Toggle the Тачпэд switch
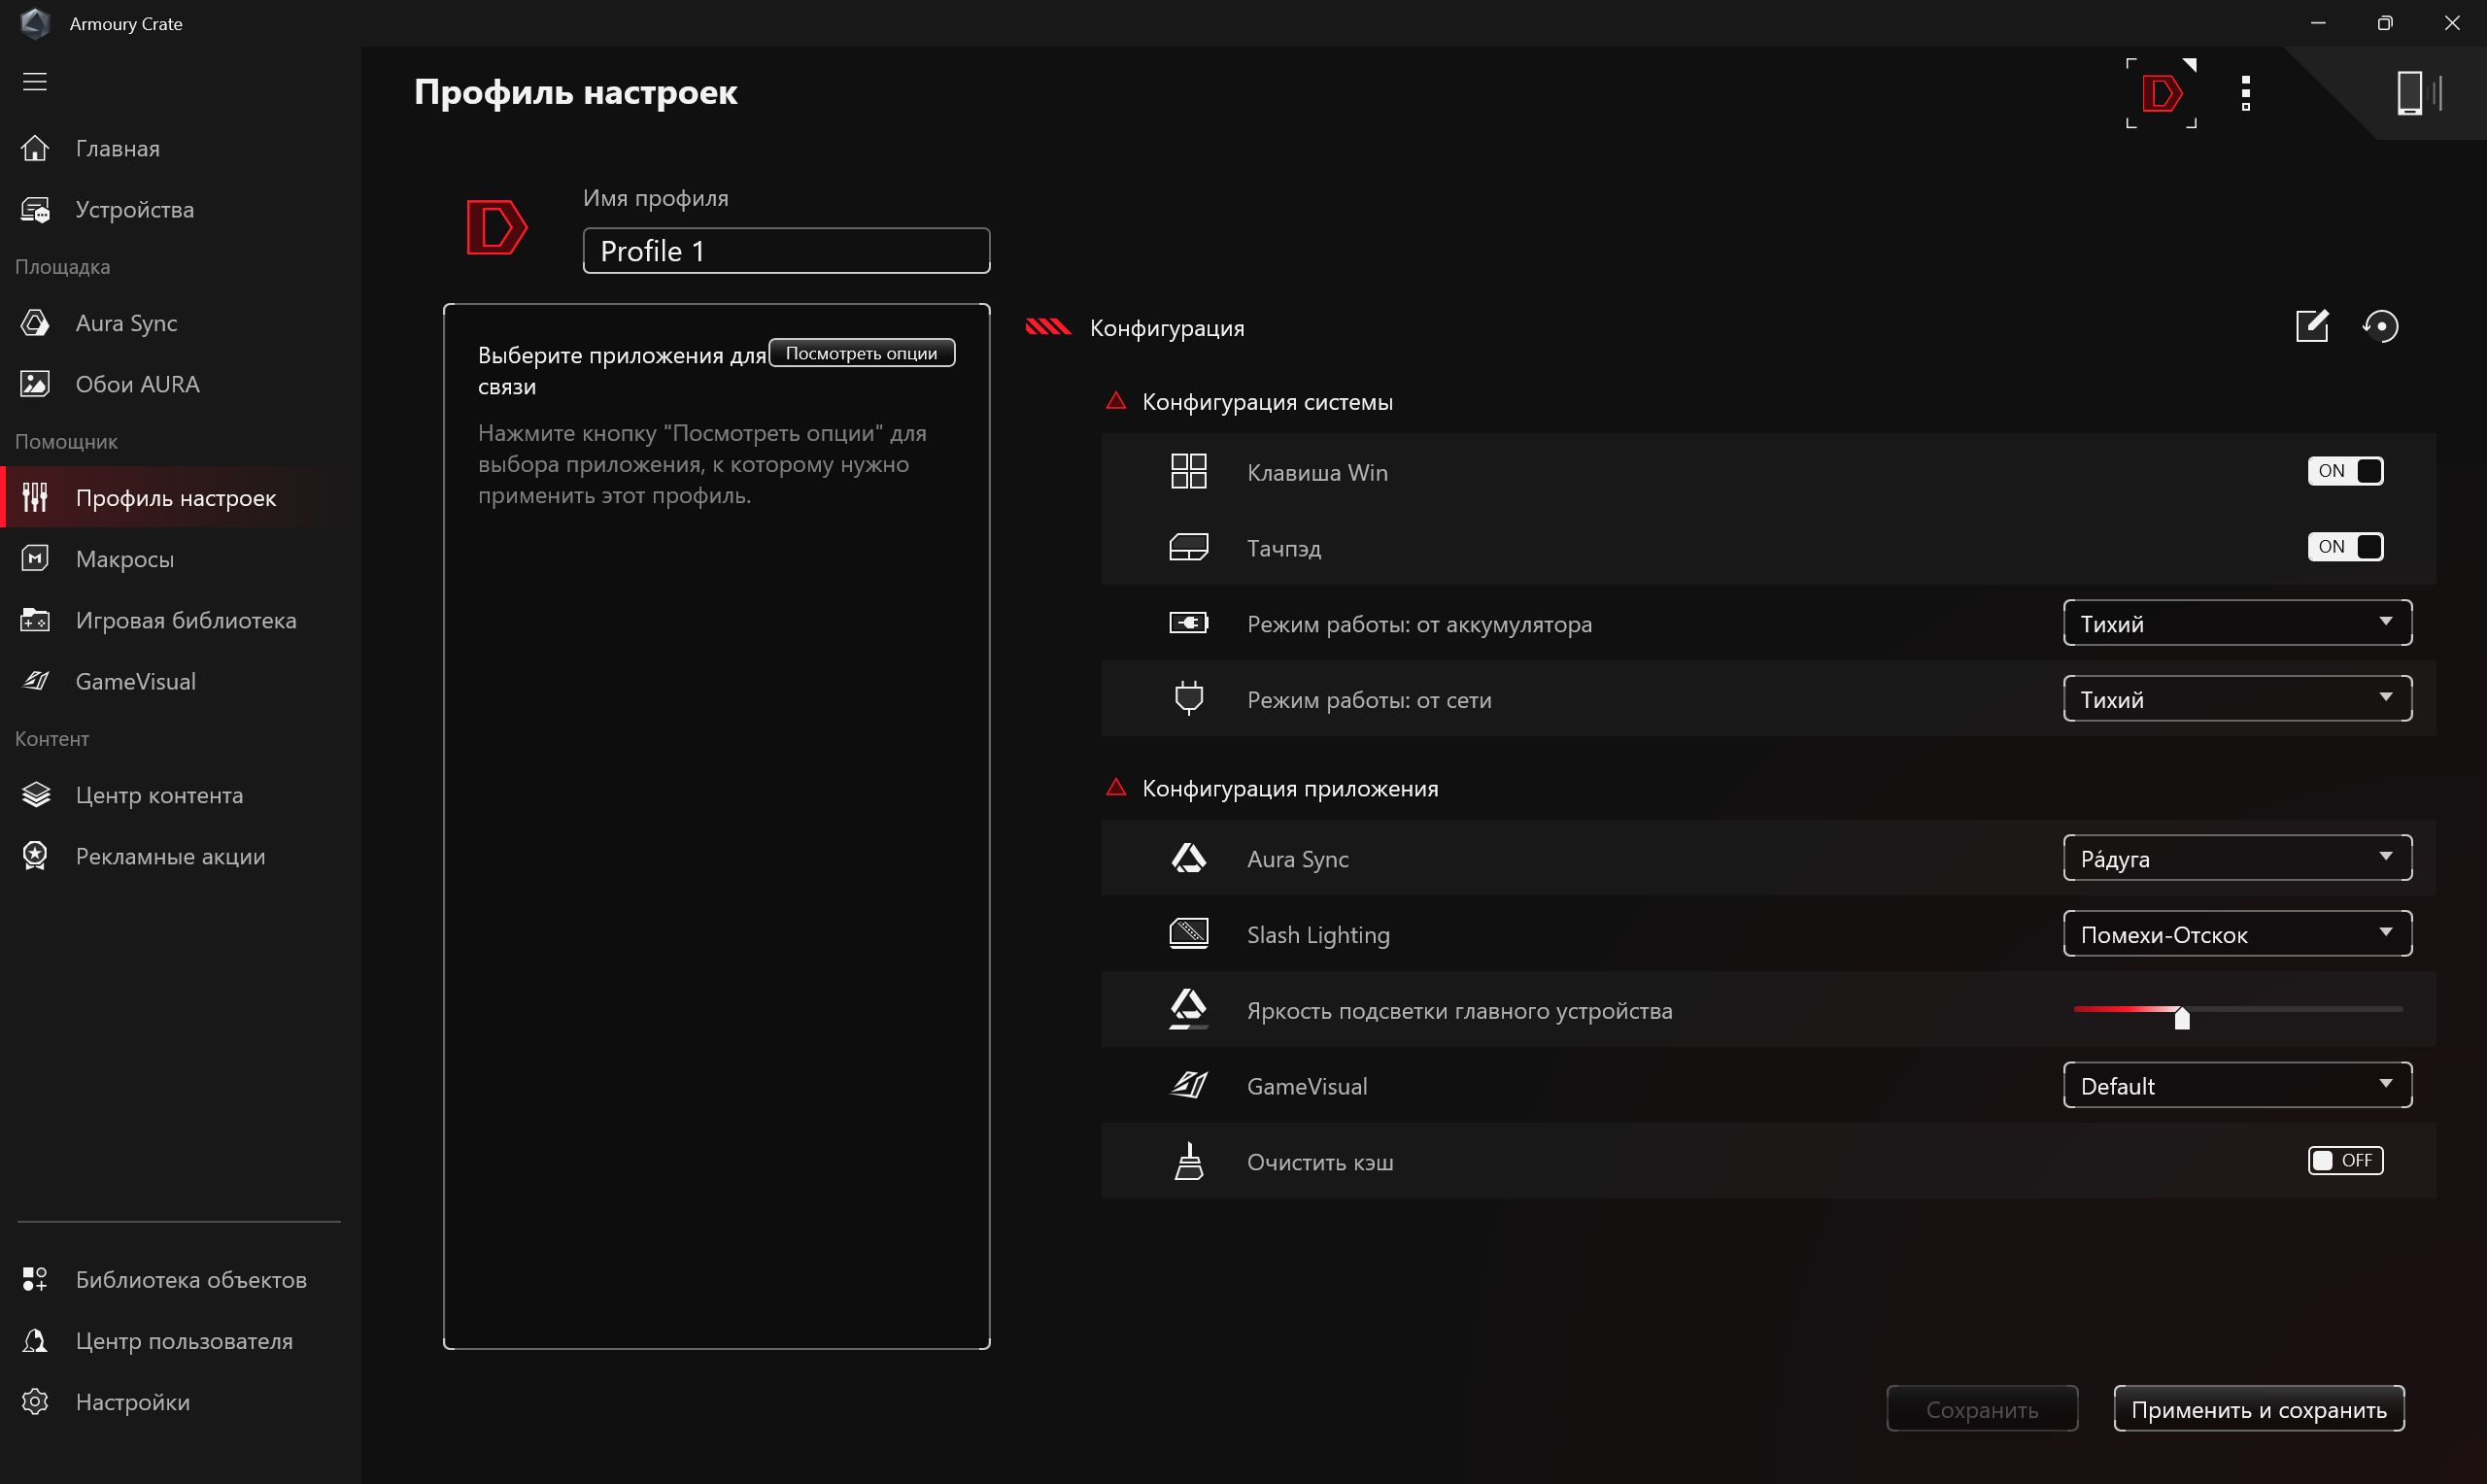Image resolution: width=2487 pixels, height=1484 pixels. point(2346,547)
